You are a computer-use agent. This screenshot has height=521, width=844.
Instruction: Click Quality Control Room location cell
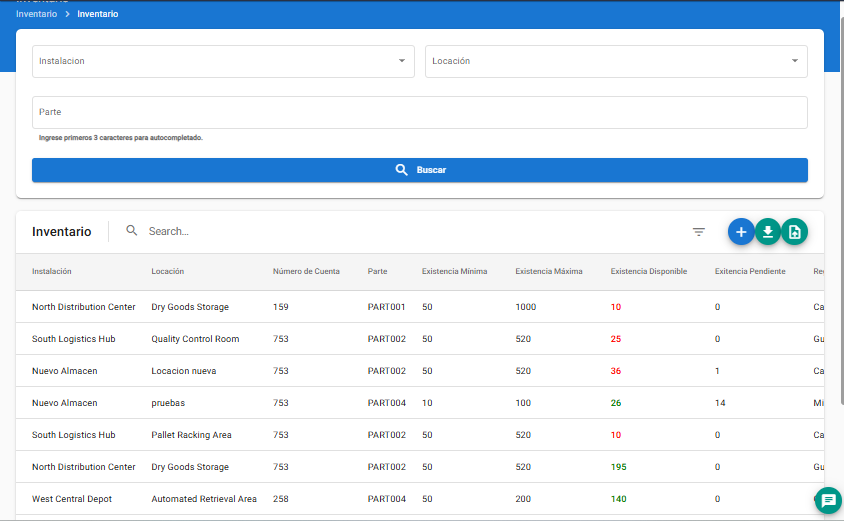(195, 339)
